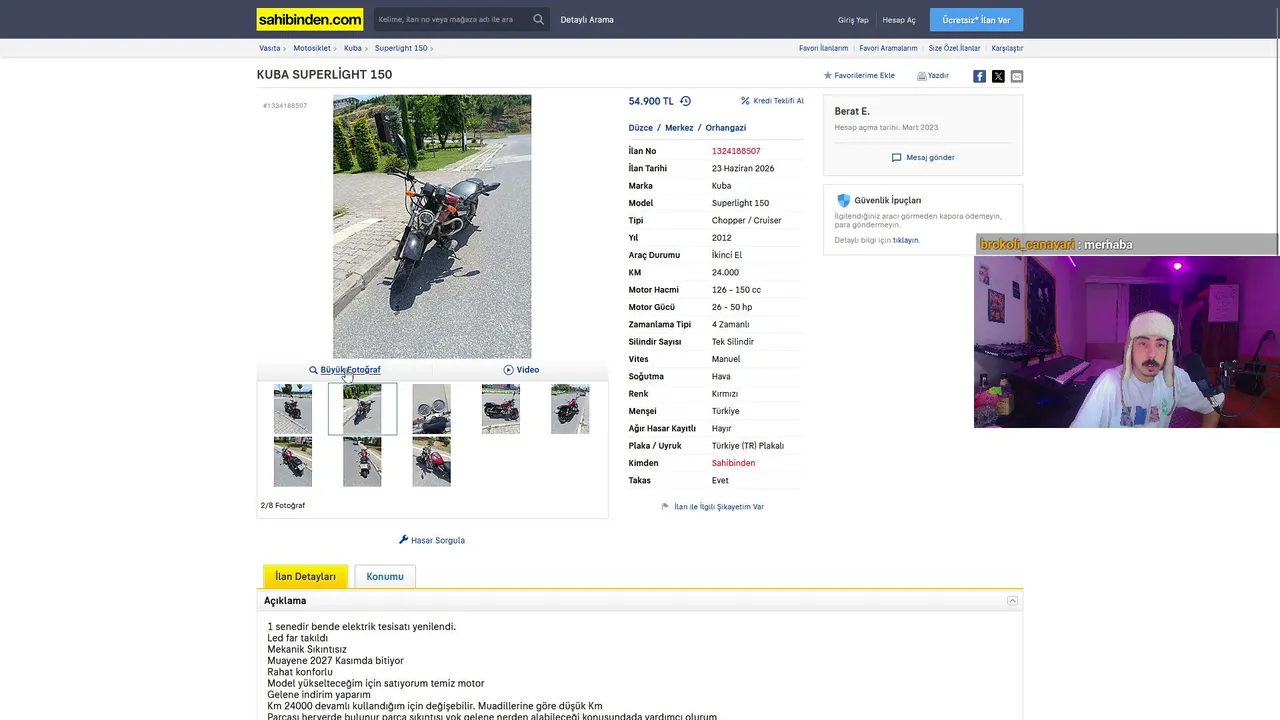
Task: Switch to the Konumu tab
Action: [x=385, y=577]
